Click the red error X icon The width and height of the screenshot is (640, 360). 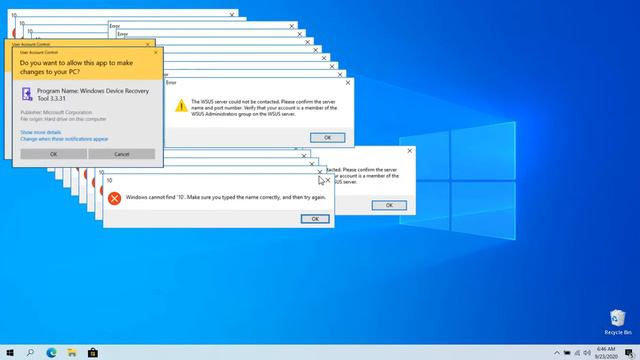point(115,198)
